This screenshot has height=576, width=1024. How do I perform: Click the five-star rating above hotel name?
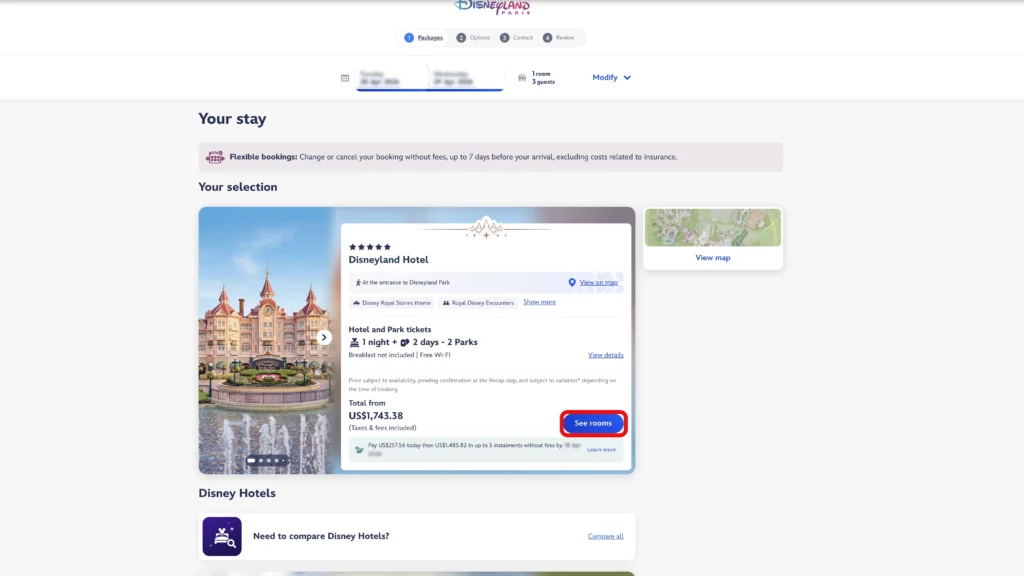click(x=370, y=247)
